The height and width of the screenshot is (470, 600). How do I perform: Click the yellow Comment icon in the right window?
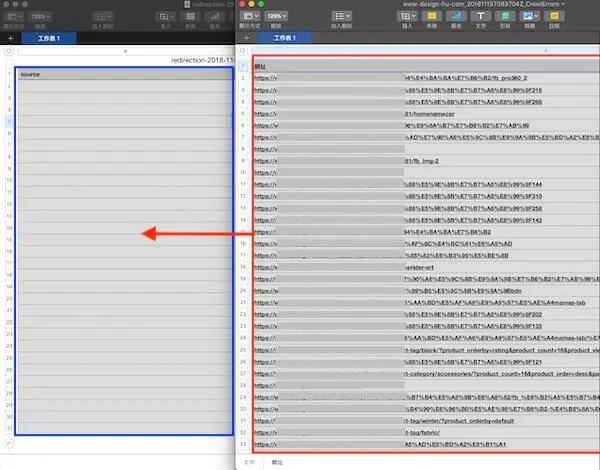[x=554, y=16]
